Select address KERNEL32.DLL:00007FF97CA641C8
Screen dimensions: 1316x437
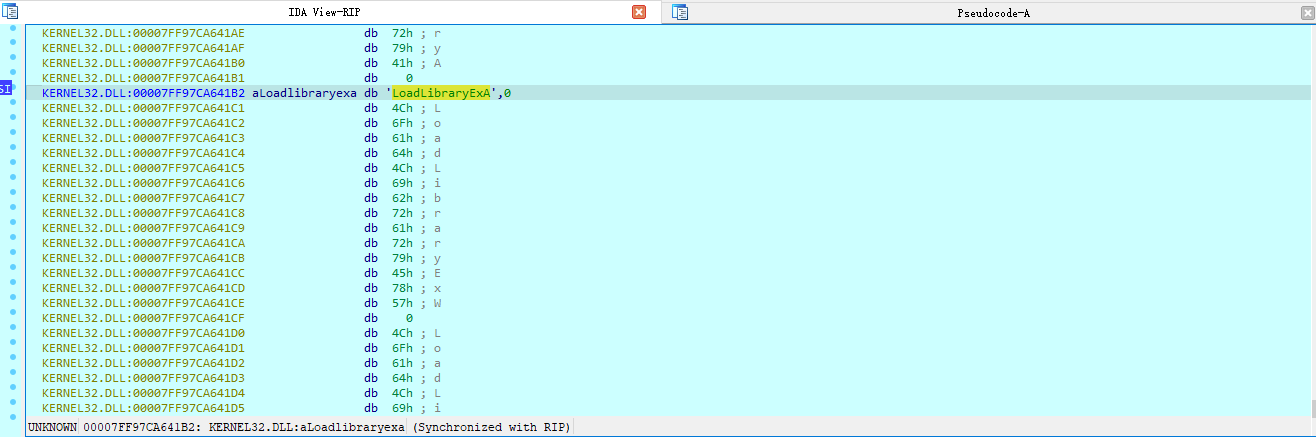pos(144,213)
